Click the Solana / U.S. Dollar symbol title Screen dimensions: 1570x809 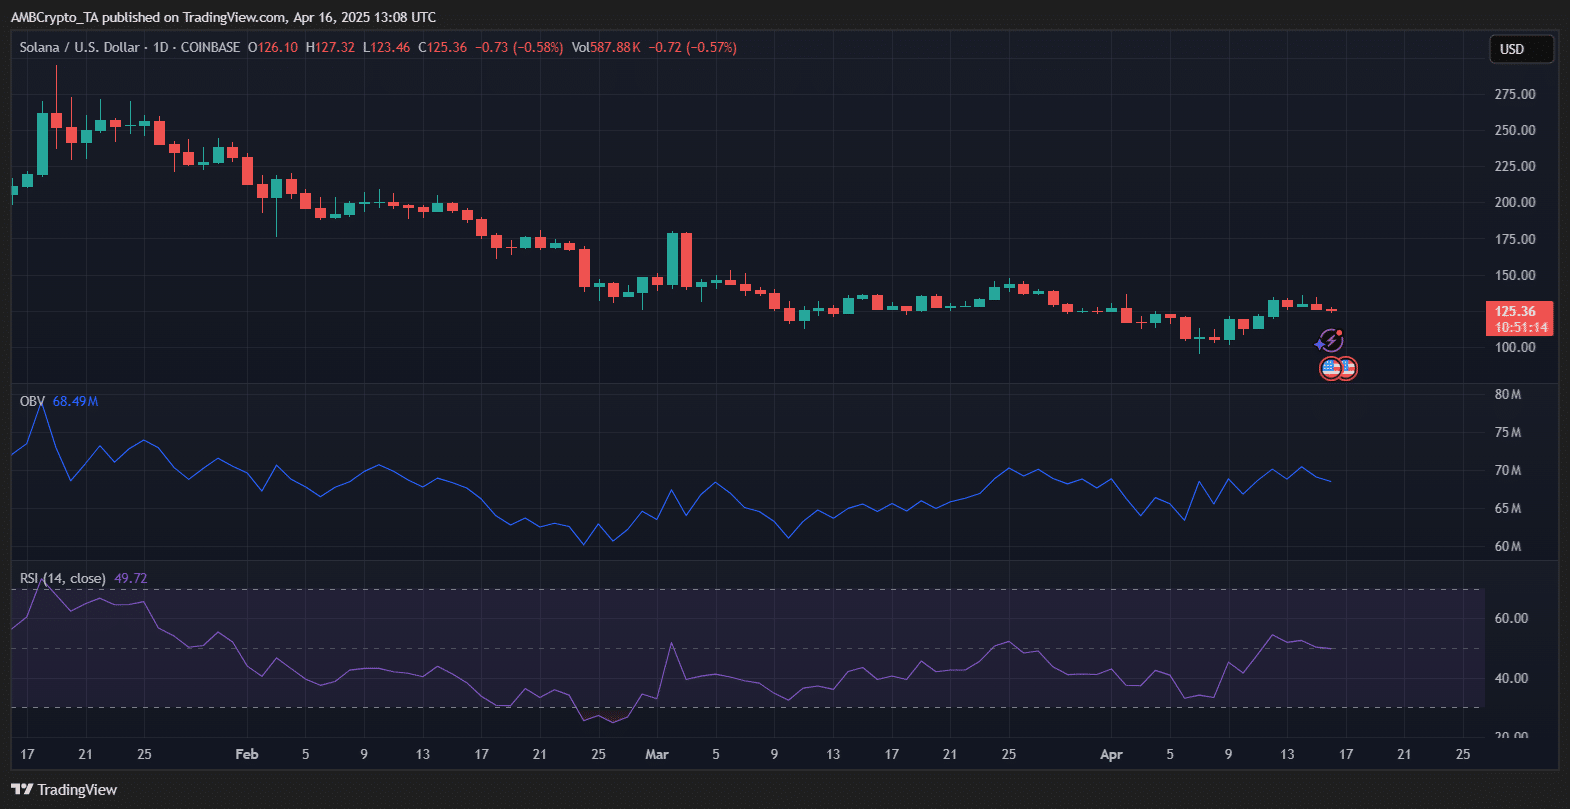[x=79, y=47]
